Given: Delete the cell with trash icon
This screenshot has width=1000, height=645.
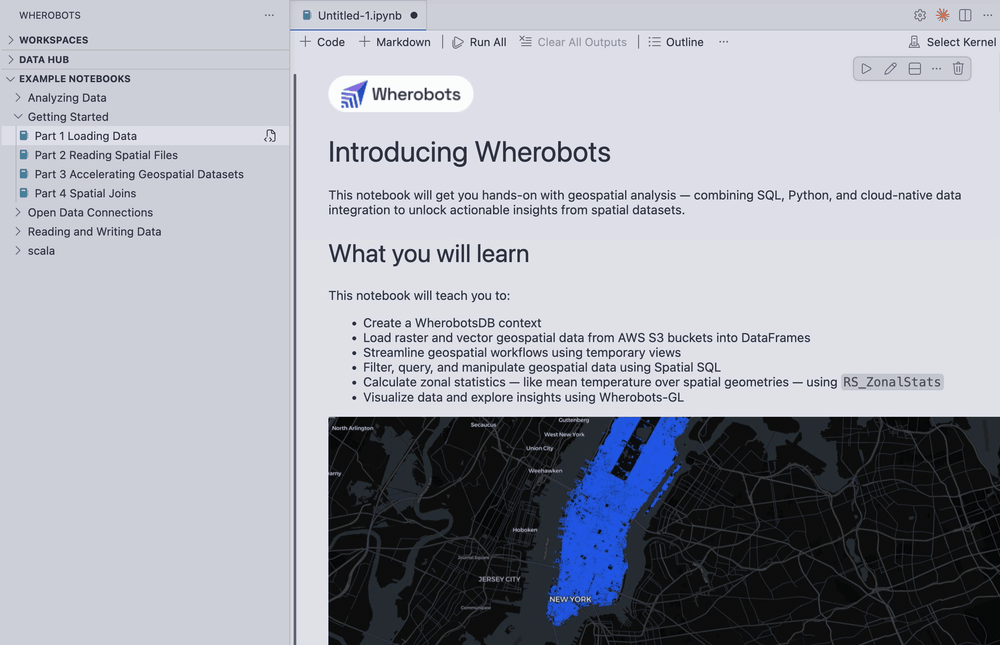Looking at the screenshot, I should point(958,69).
